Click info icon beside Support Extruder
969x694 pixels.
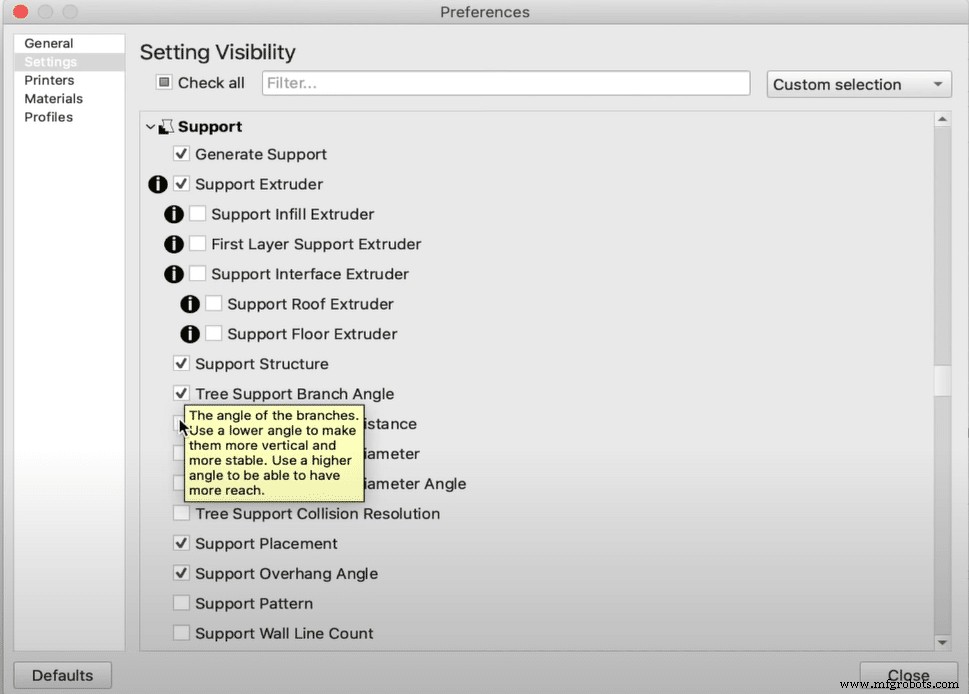(157, 185)
